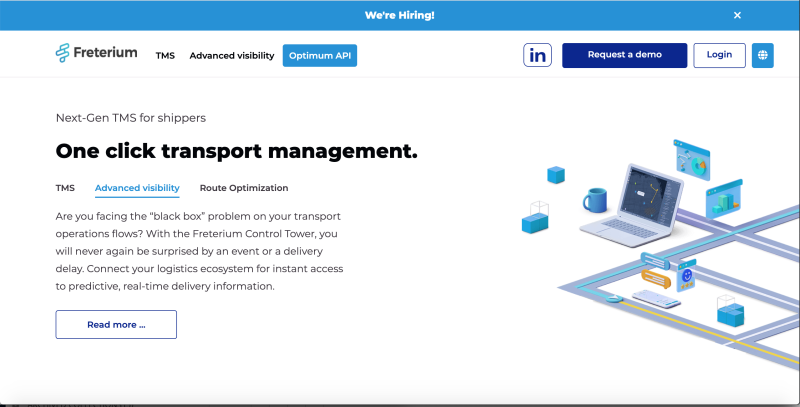Viewport: 800px width, 407px height.
Task: Open Advanced visibility in the top navigation
Action: pyautogui.click(x=232, y=56)
